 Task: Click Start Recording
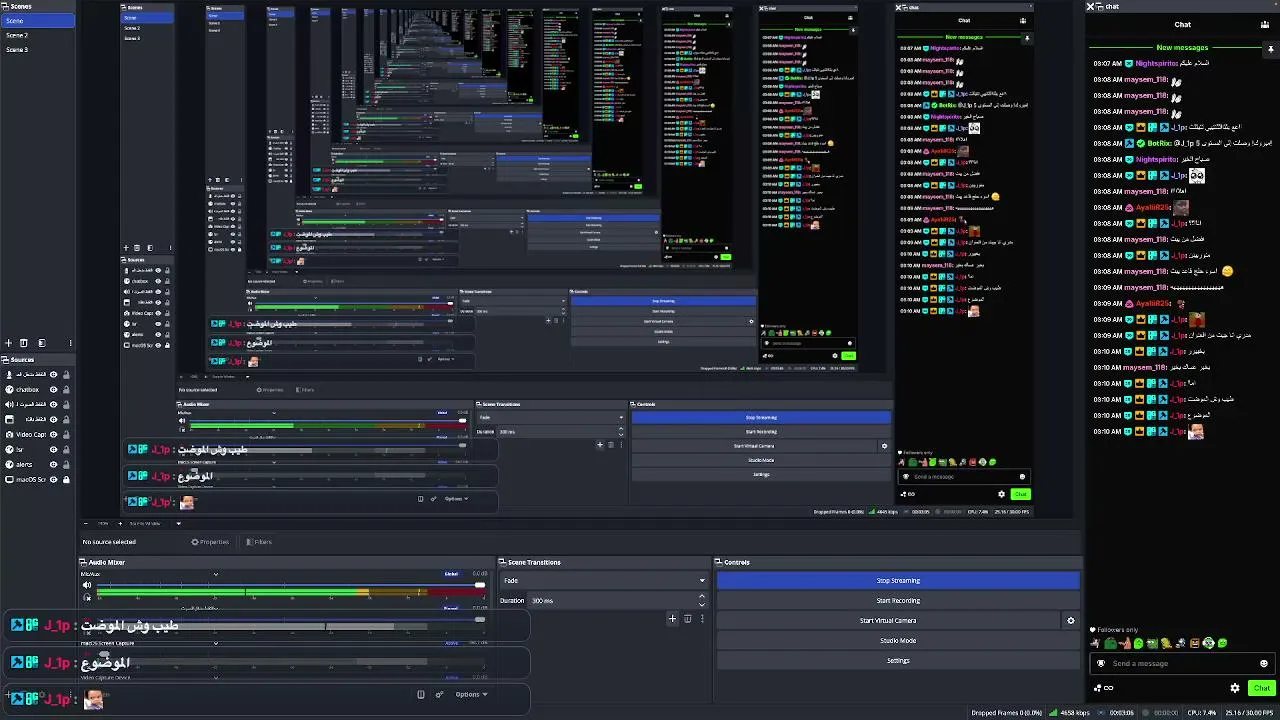(x=898, y=600)
